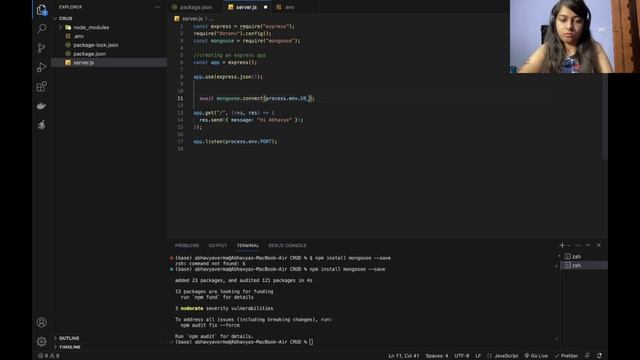
Task: Click the activity bar icon below Docker
Action: 42,125
